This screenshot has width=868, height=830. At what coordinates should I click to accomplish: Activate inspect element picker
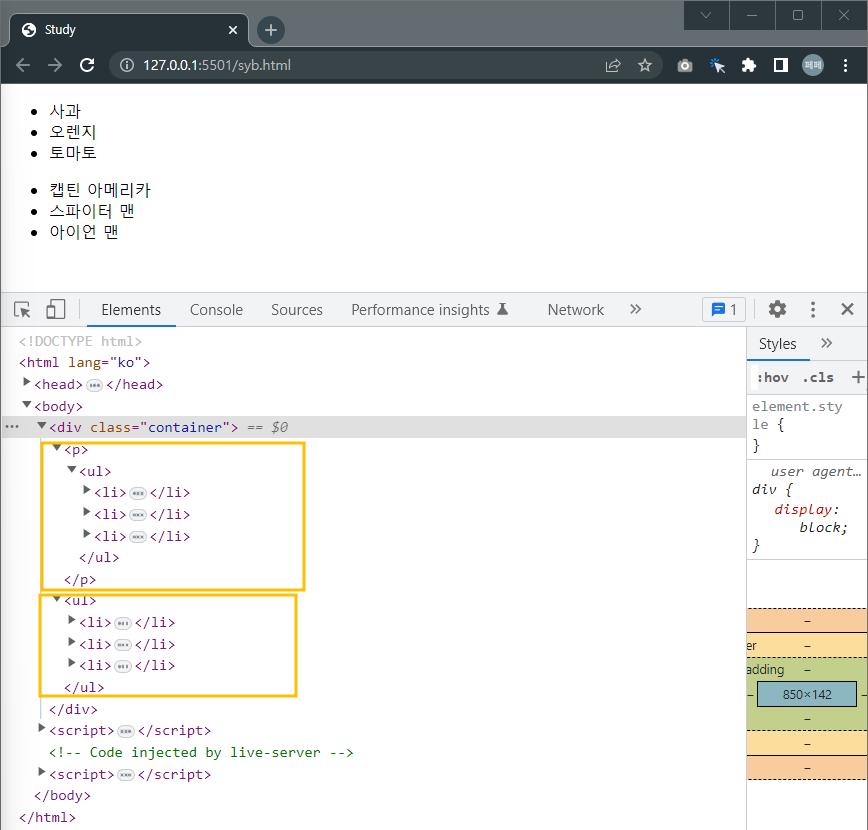pyautogui.click(x=23, y=310)
